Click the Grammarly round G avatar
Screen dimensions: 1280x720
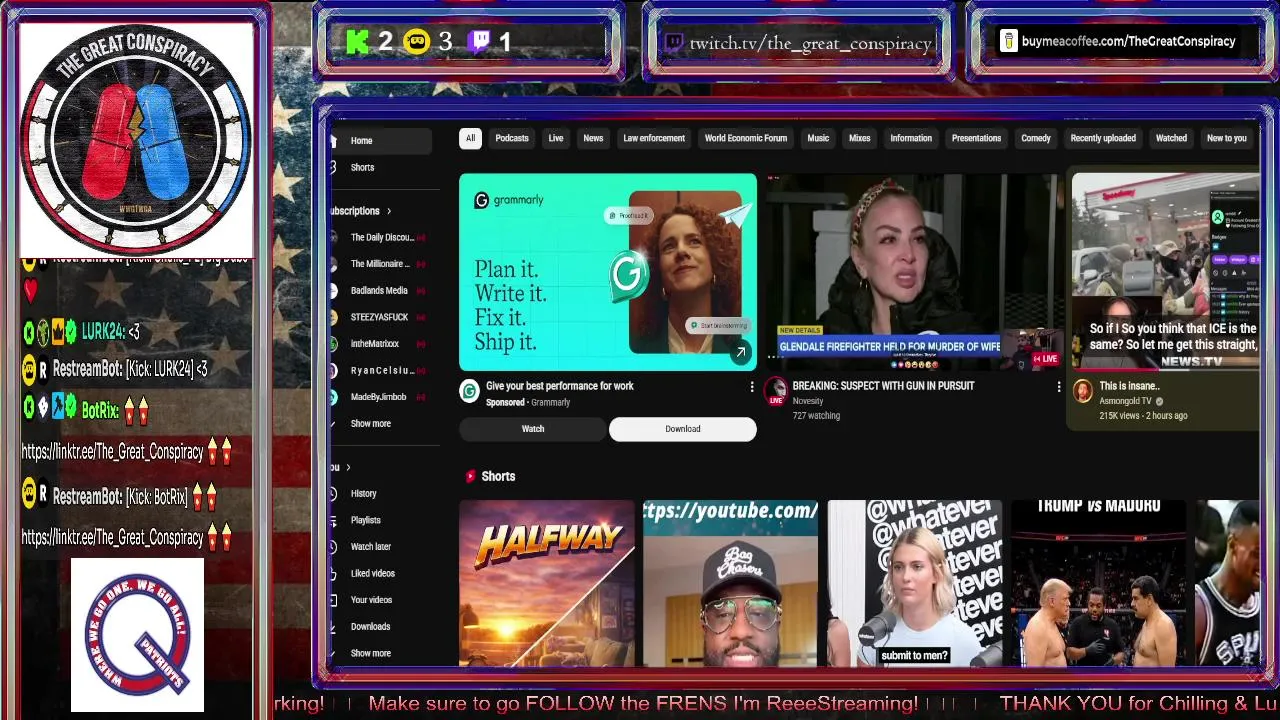pyautogui.click(x=469, y=391)
